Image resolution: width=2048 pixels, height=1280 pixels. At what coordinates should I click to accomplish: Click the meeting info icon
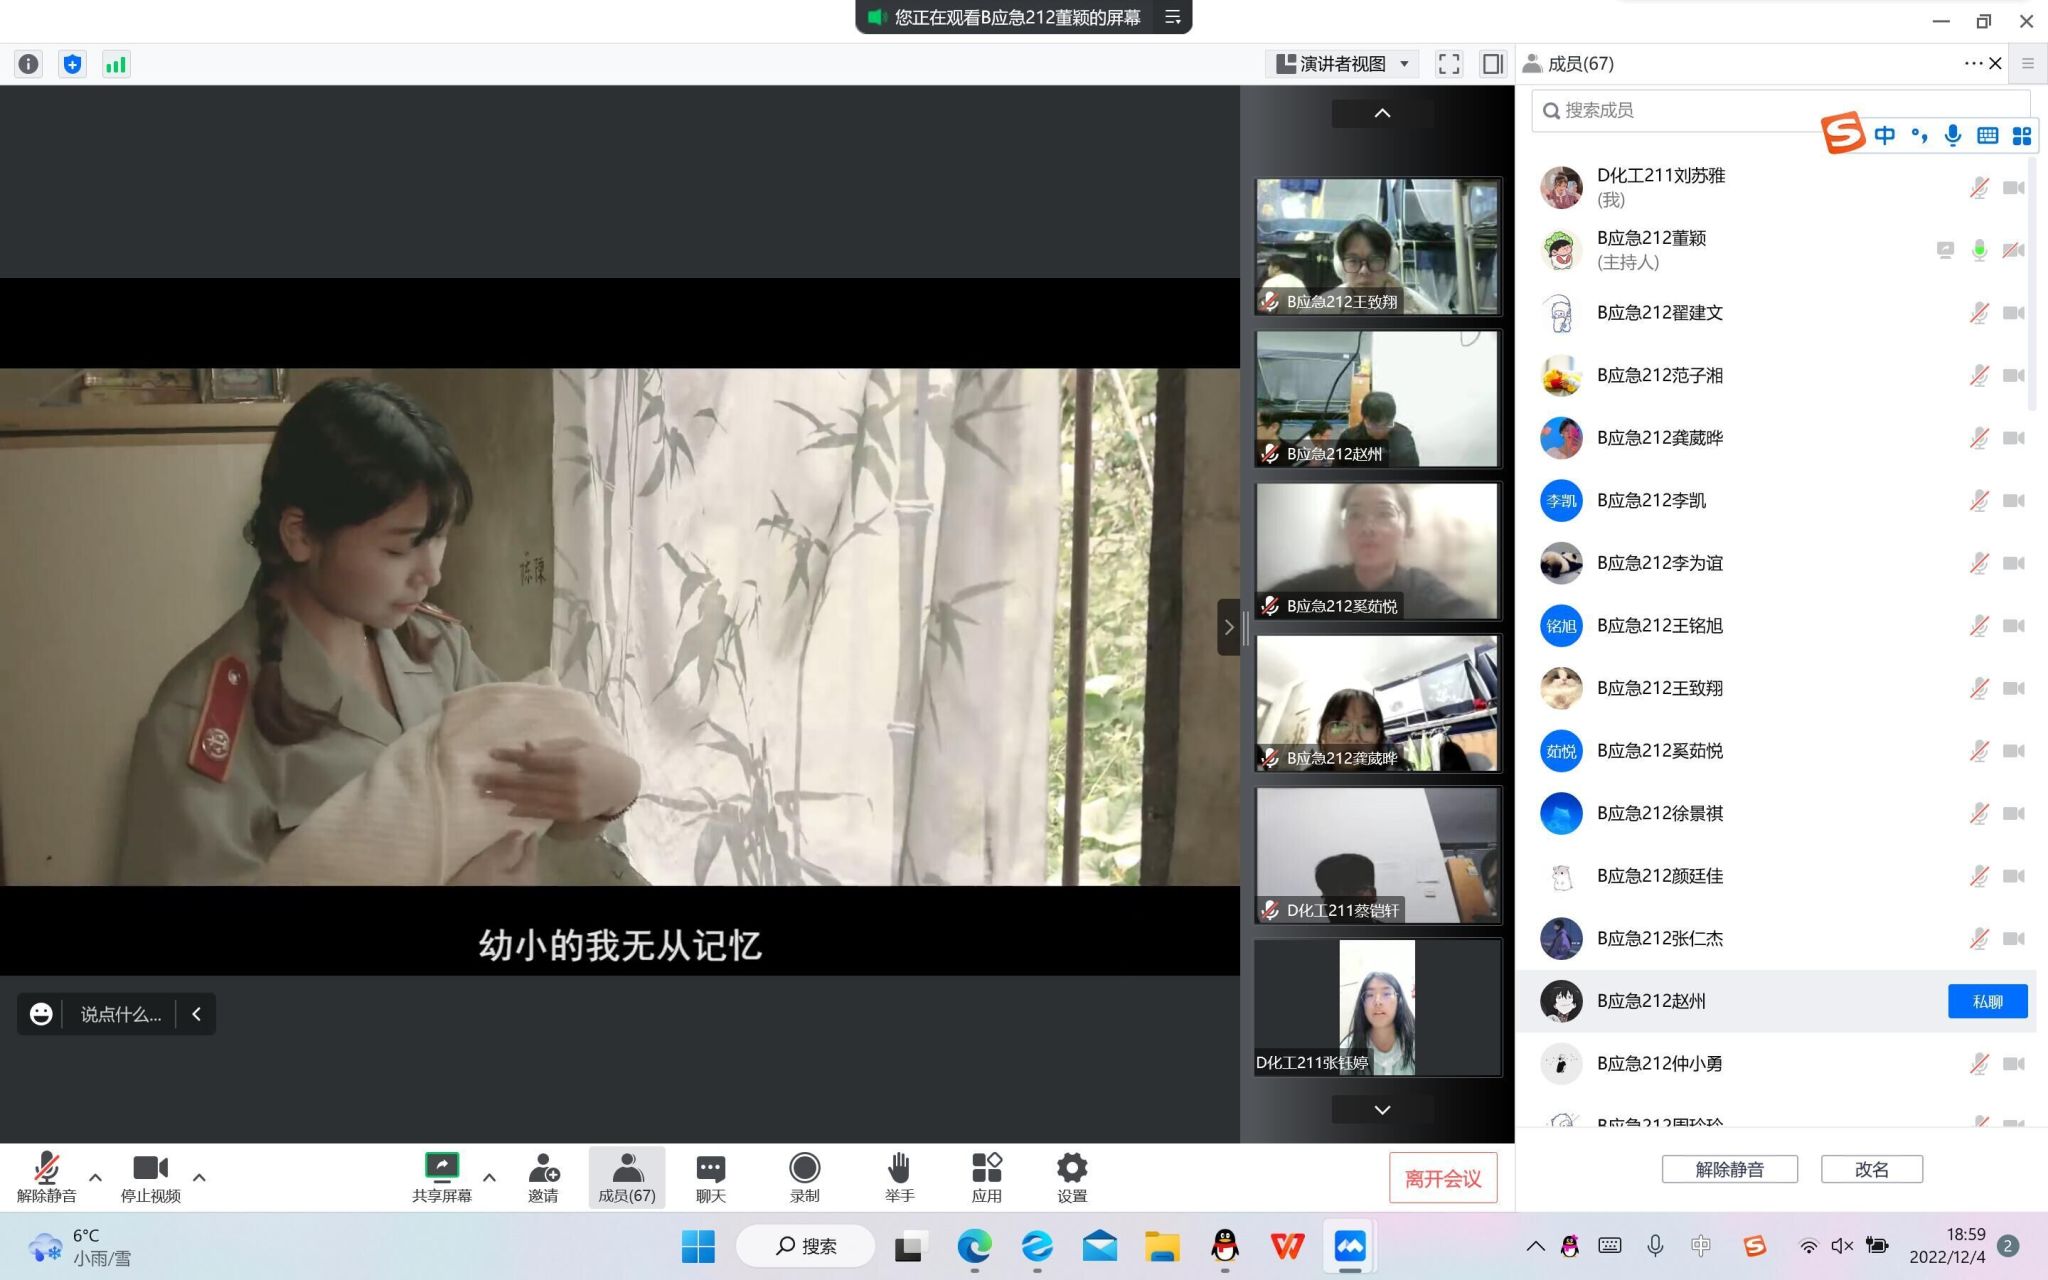(x=29, y=64)
